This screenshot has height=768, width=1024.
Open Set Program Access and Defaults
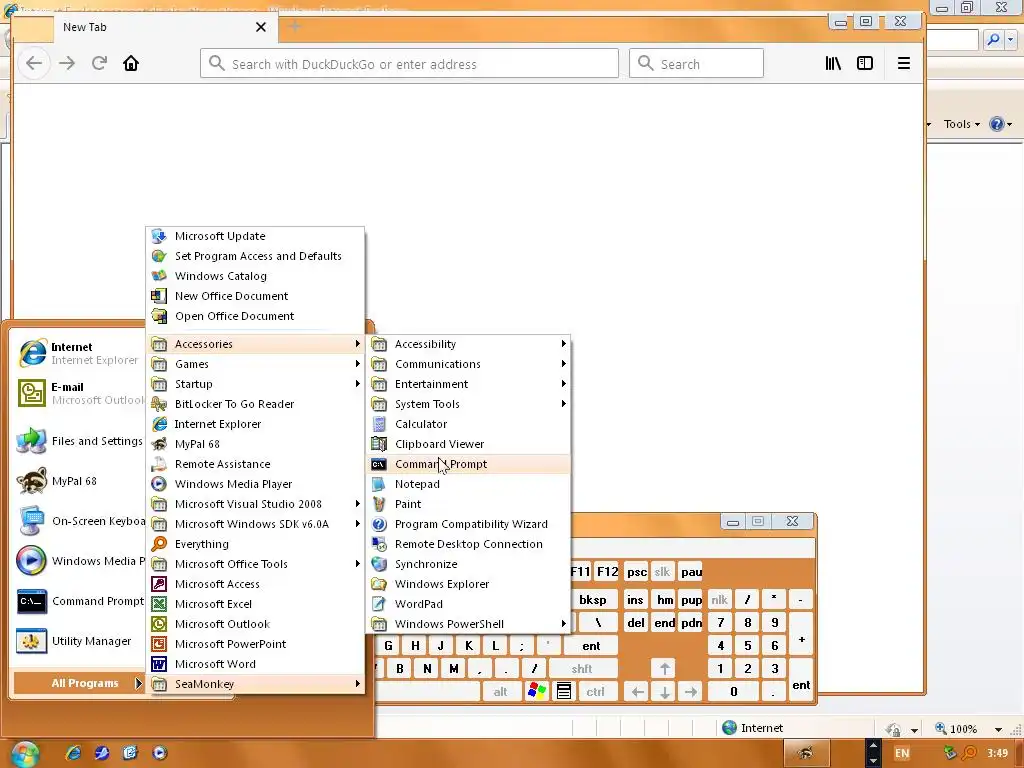click(x=255, y=256)
